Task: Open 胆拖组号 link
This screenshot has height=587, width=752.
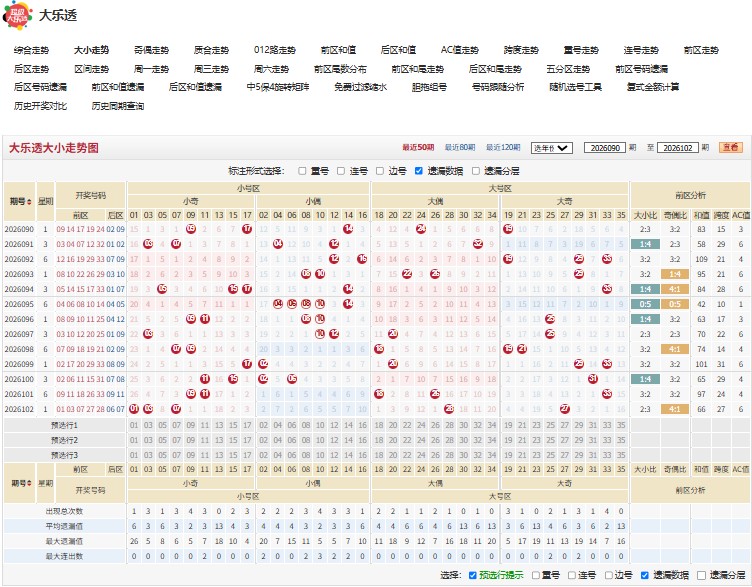Action: coord(429,87)
